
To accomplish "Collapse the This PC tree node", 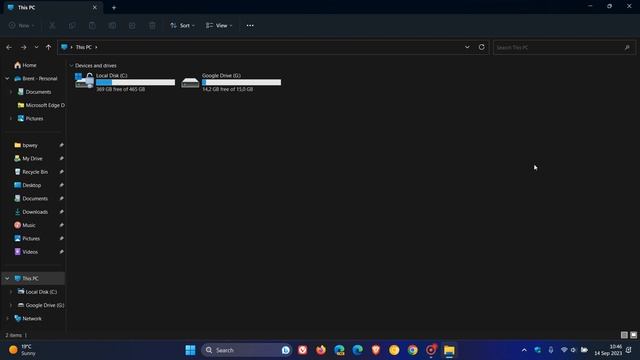I will (7, 278).
